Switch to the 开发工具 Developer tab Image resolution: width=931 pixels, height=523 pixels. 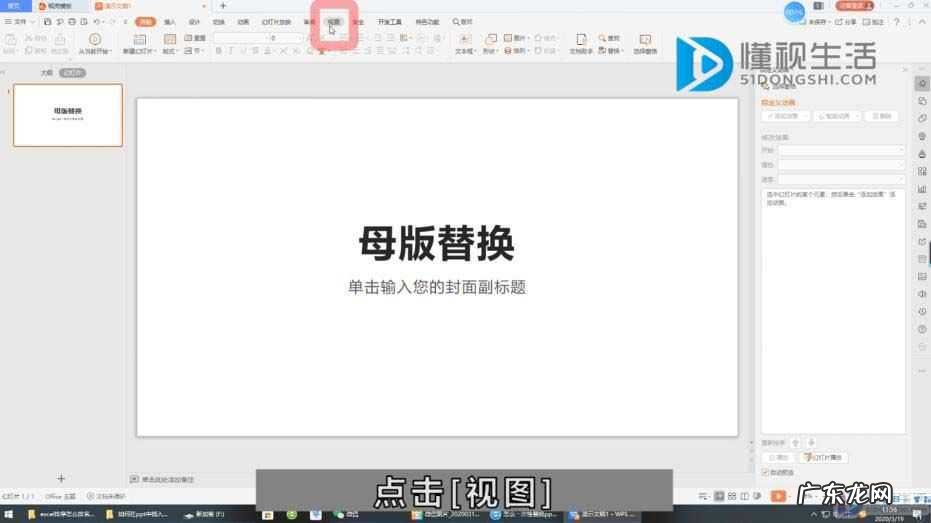[390, 22]
